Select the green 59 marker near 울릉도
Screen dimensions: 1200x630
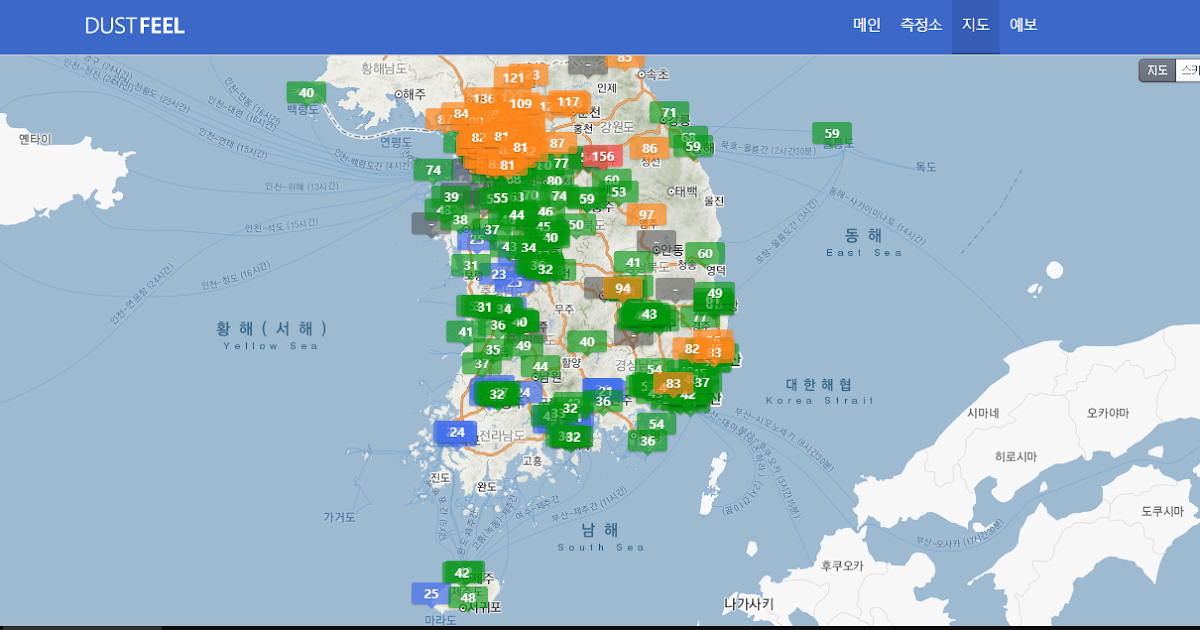pyautogui.click(x=831, y=132)
